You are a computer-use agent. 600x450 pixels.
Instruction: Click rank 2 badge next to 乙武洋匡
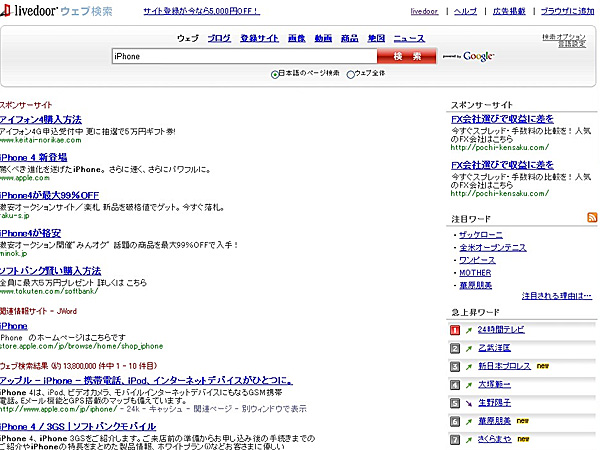point(455,348)
